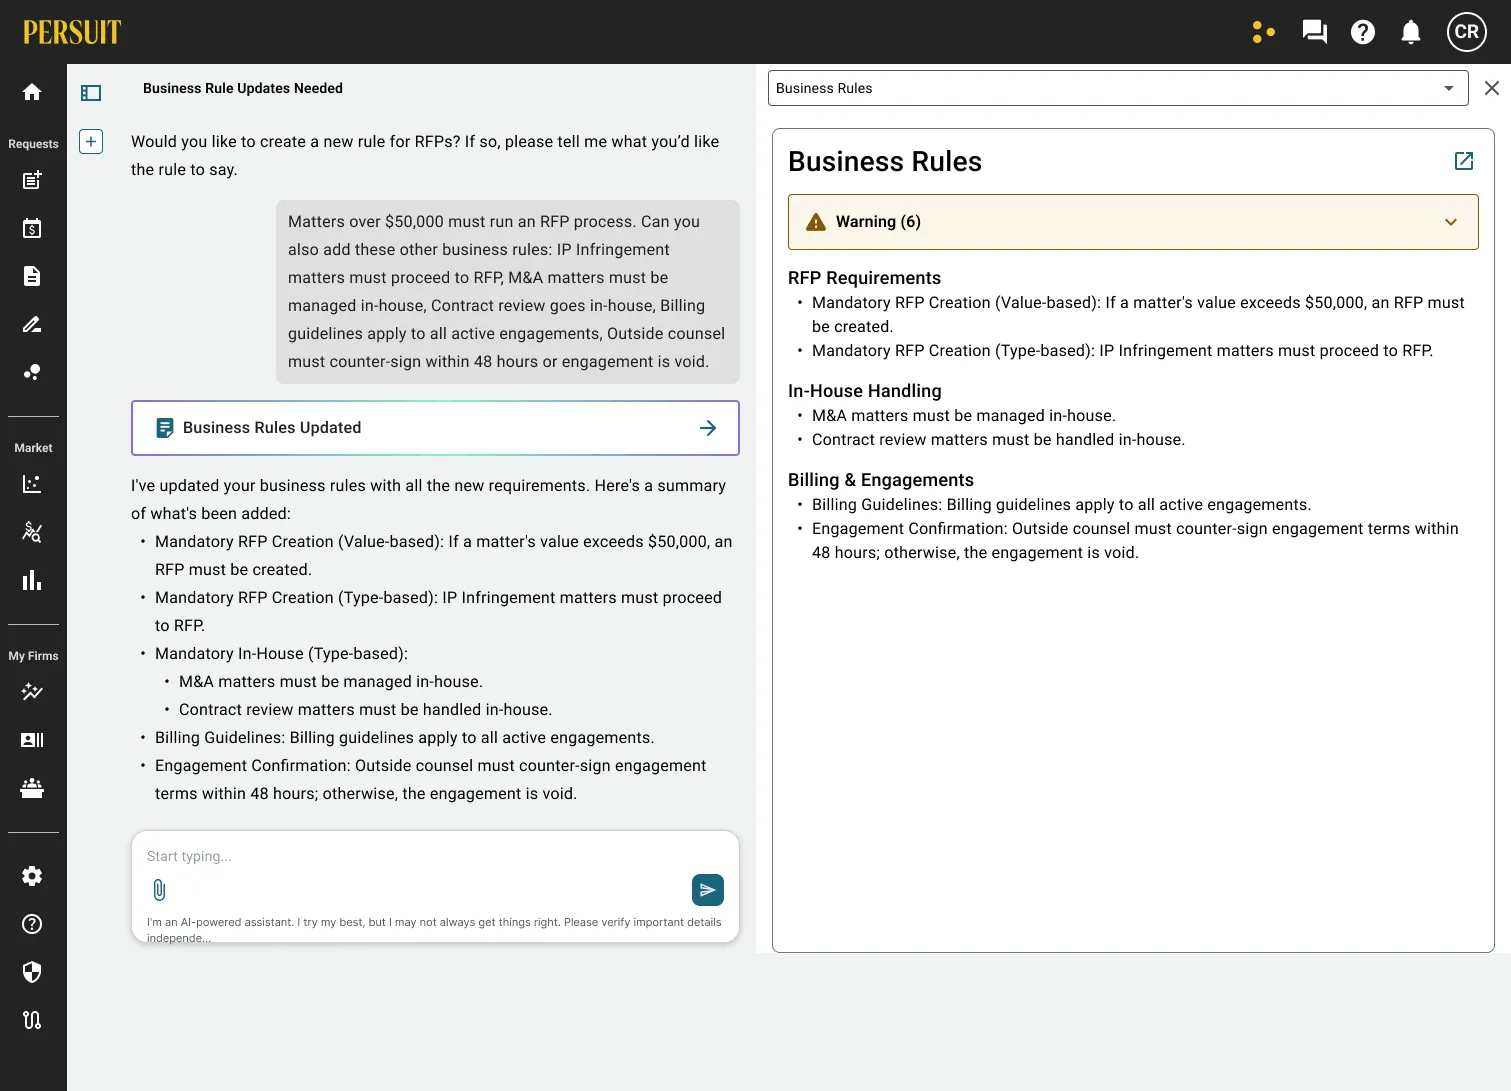Image resolution: width=1511 pixels, height=1091 pixels.
Task: Click the Market sidebar label
Action: [33, 448]
